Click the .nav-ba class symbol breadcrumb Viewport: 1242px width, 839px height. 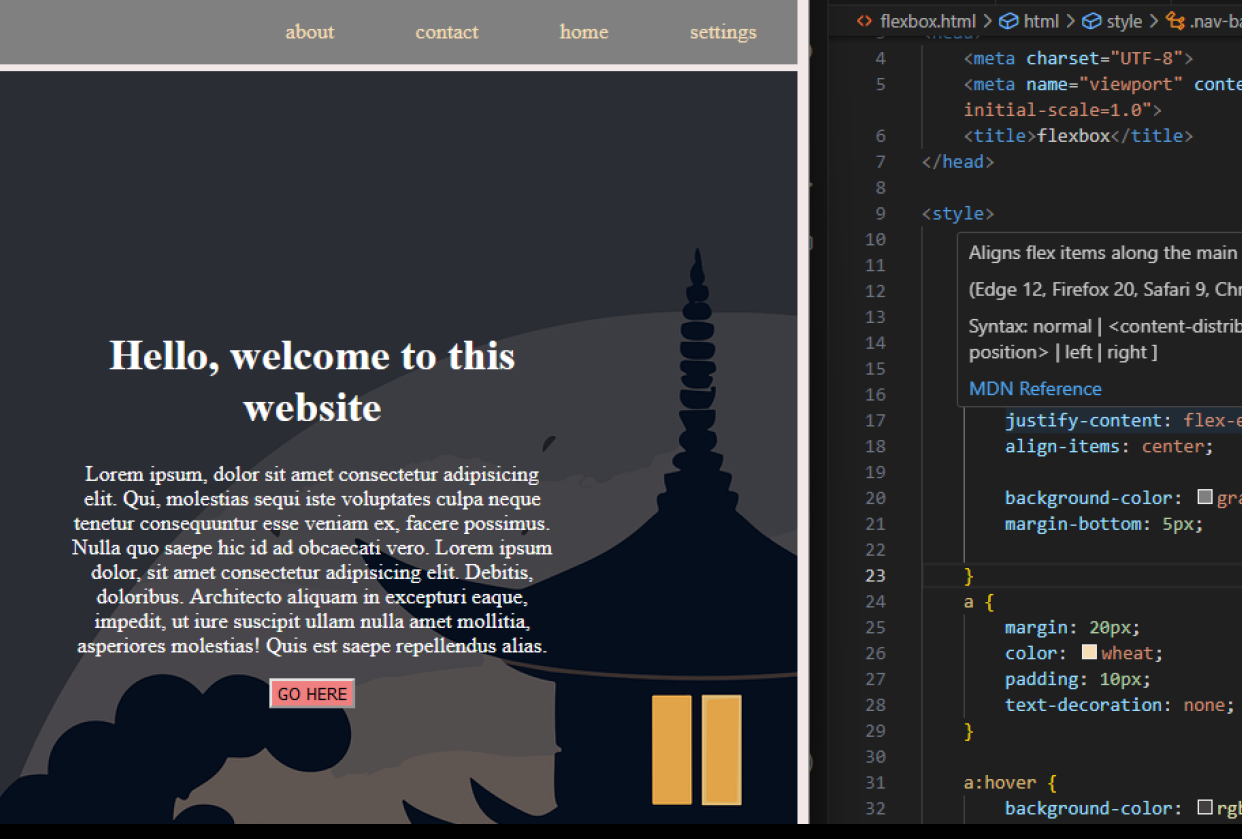point(1203,21)
